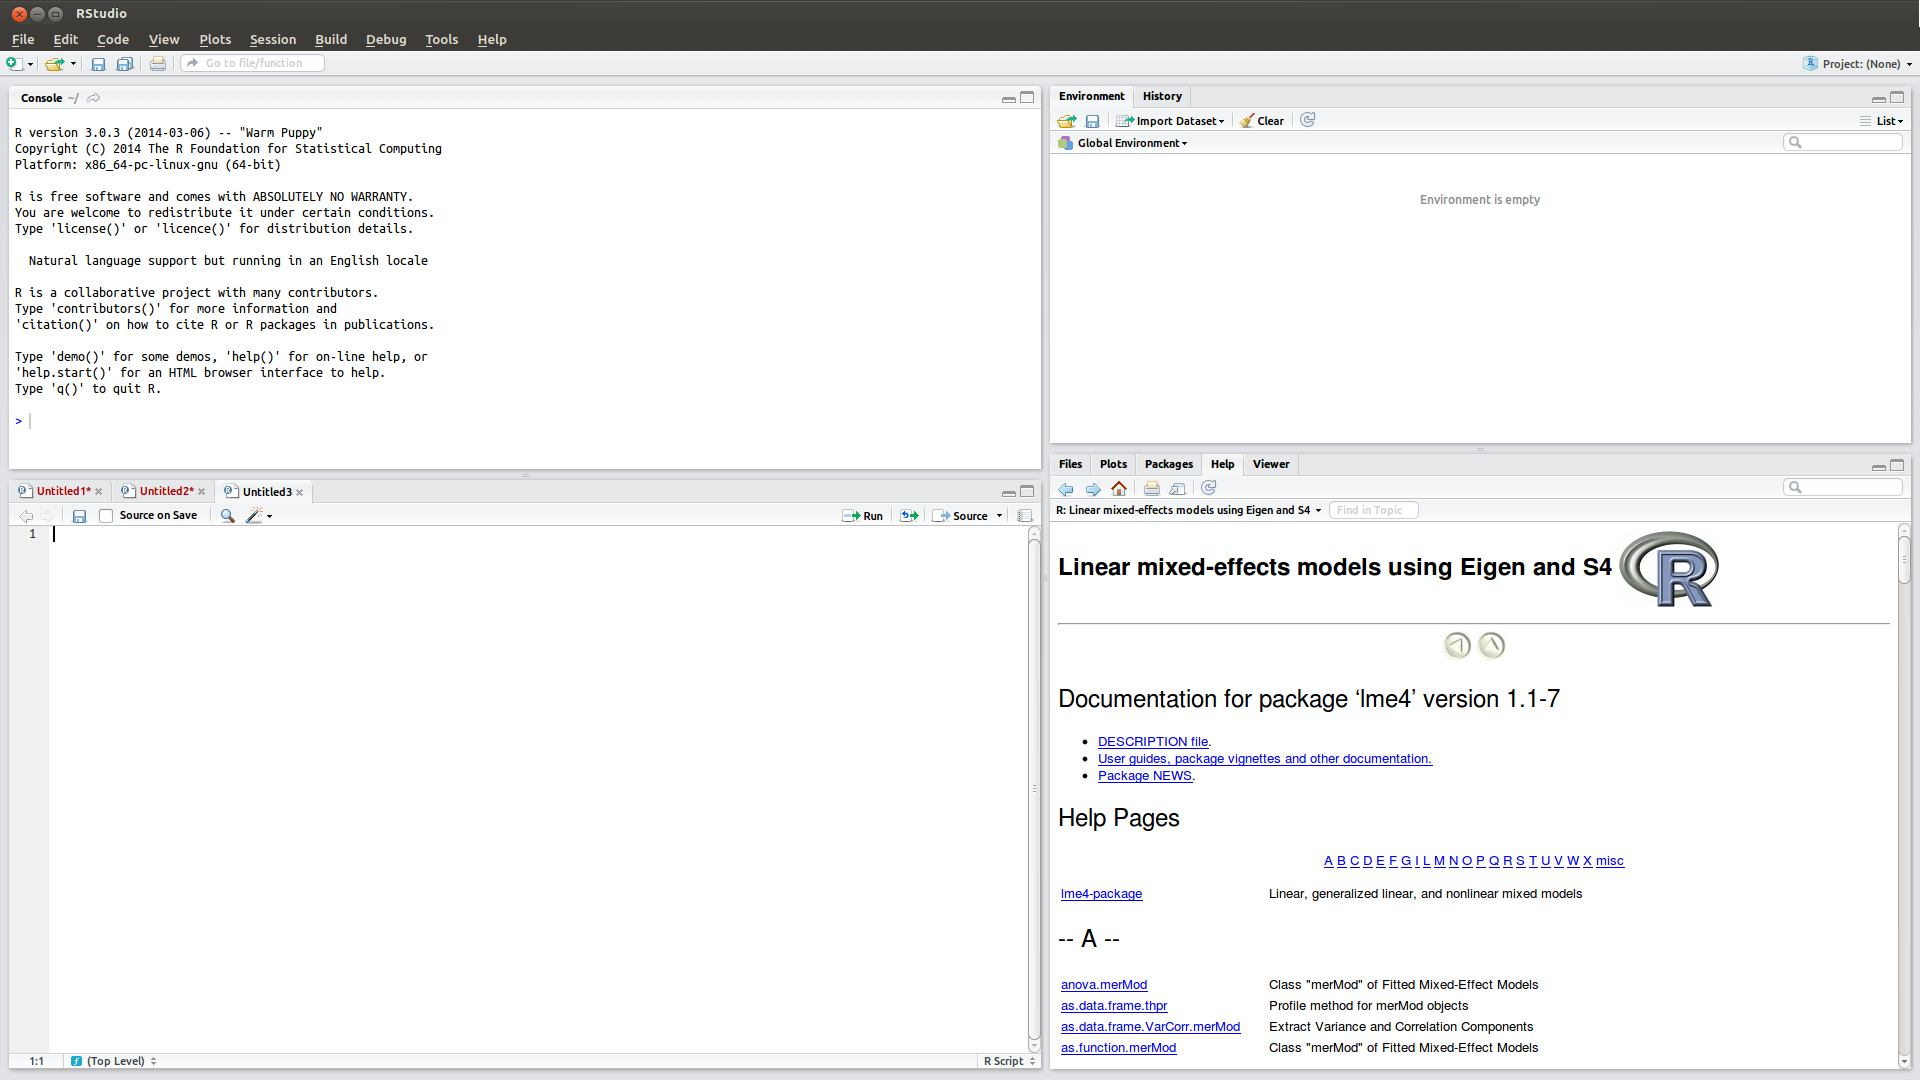
Task: Click the Open File folder icon
Action: click(54, 63)
